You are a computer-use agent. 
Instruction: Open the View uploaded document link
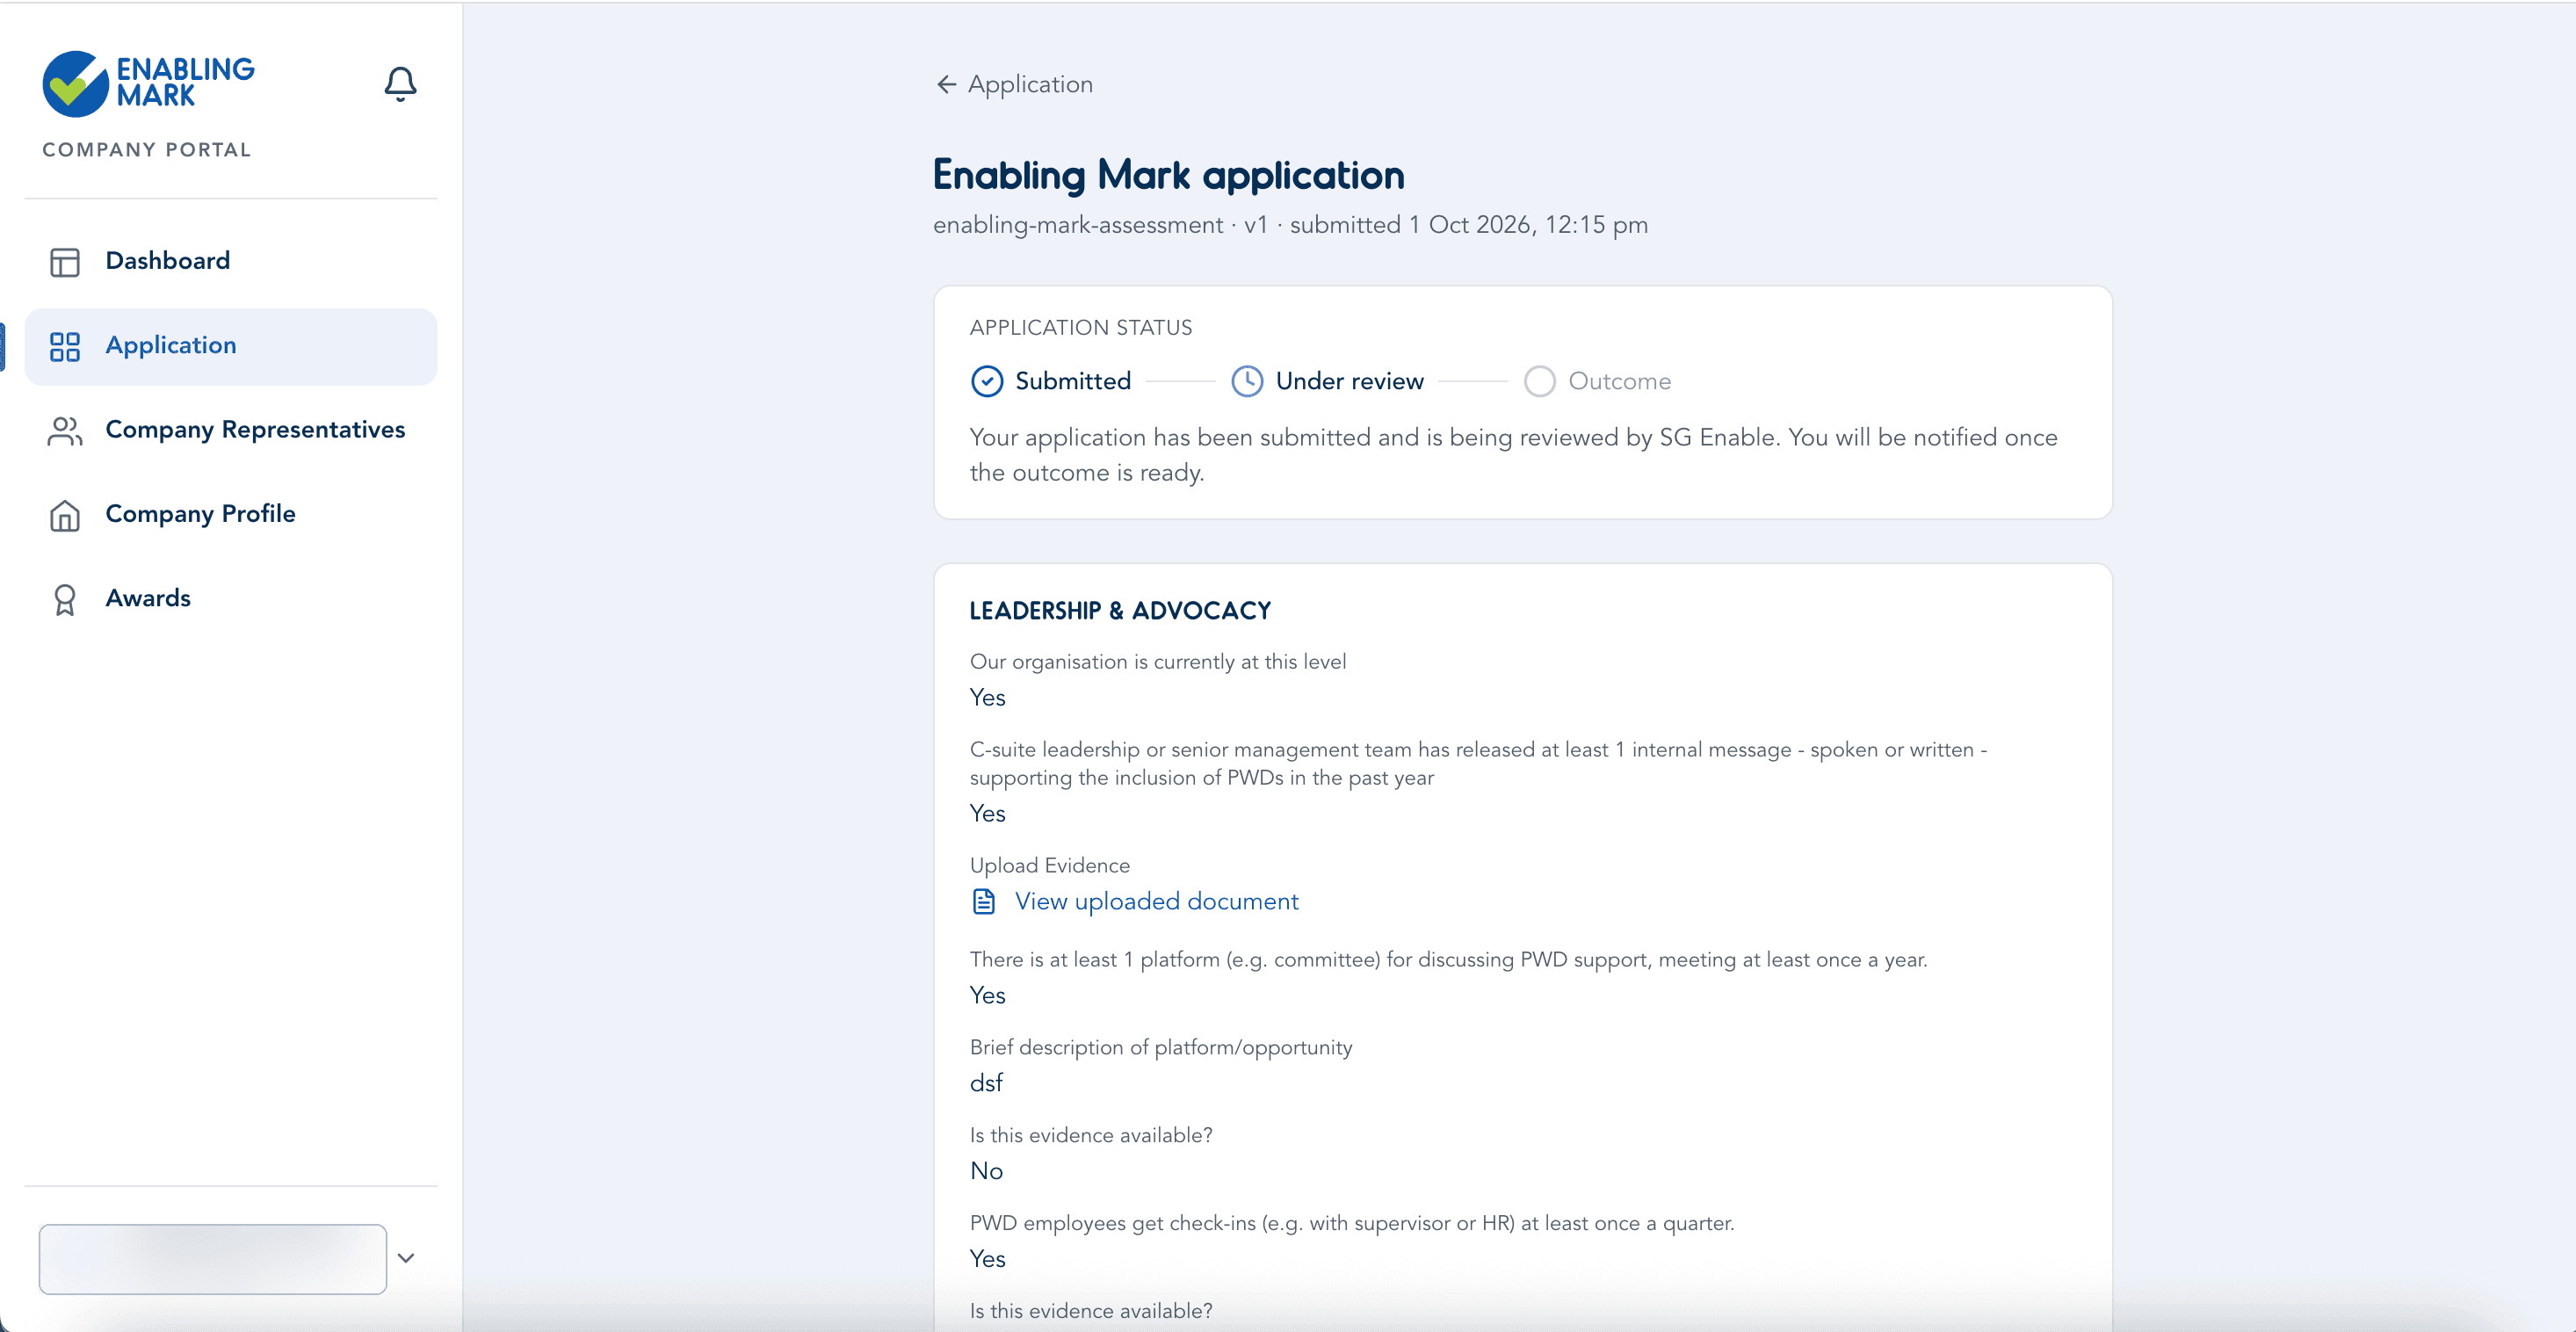pyautogui.click(x=1156, y=902)
